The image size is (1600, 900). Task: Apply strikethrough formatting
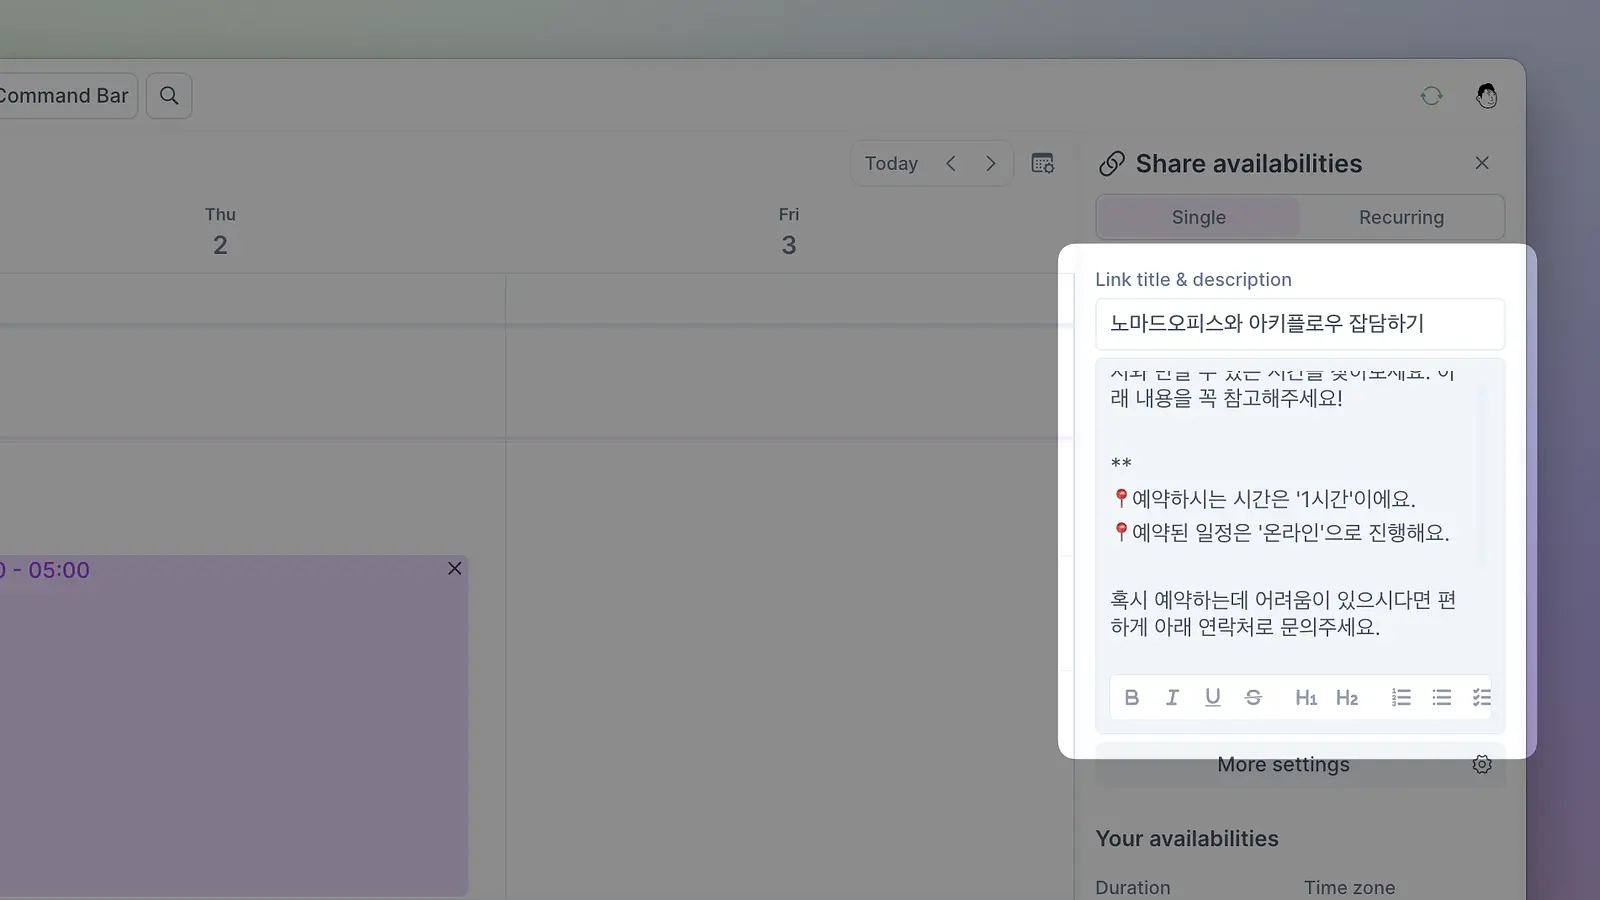[x=1253, y=698]
